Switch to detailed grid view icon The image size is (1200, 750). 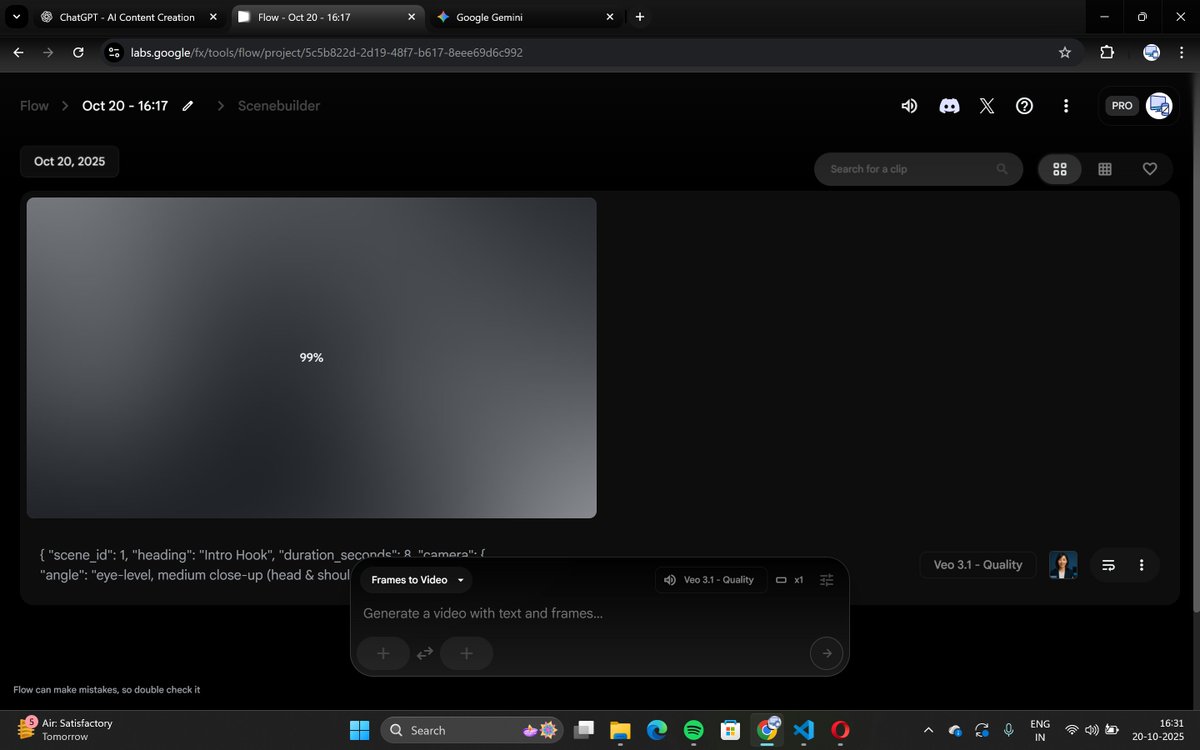1105,169
